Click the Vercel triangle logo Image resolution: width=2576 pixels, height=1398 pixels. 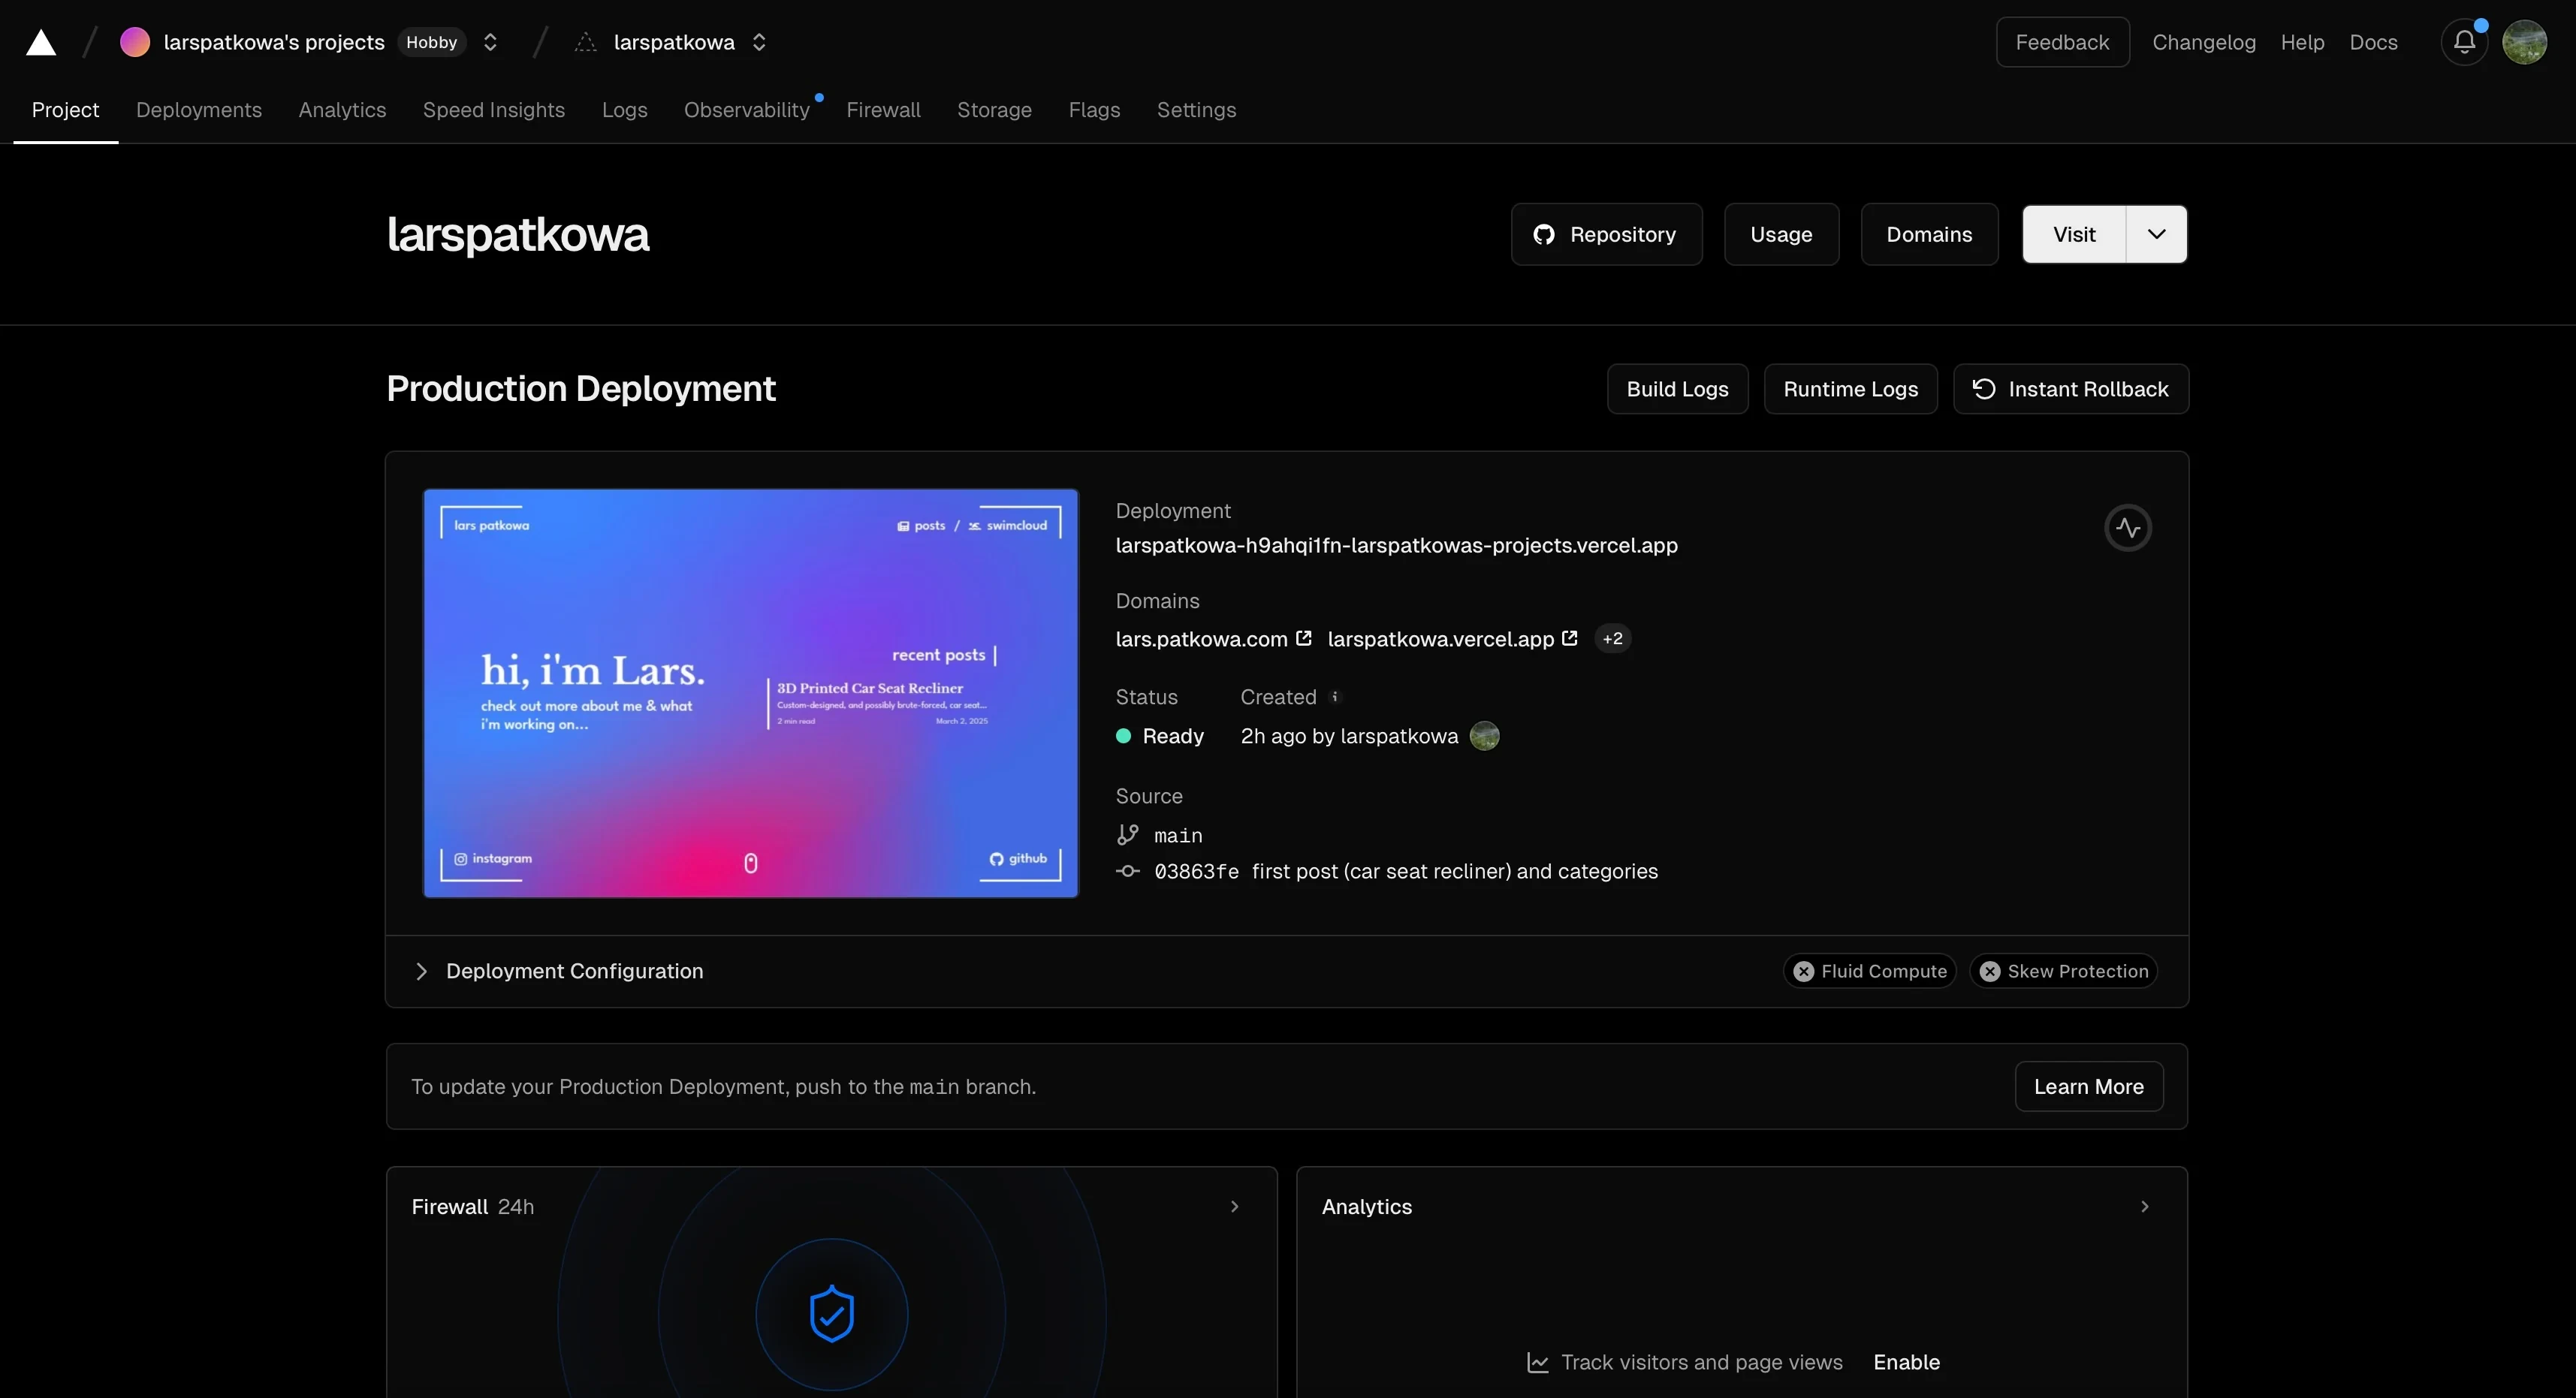(x=41, y=43)
